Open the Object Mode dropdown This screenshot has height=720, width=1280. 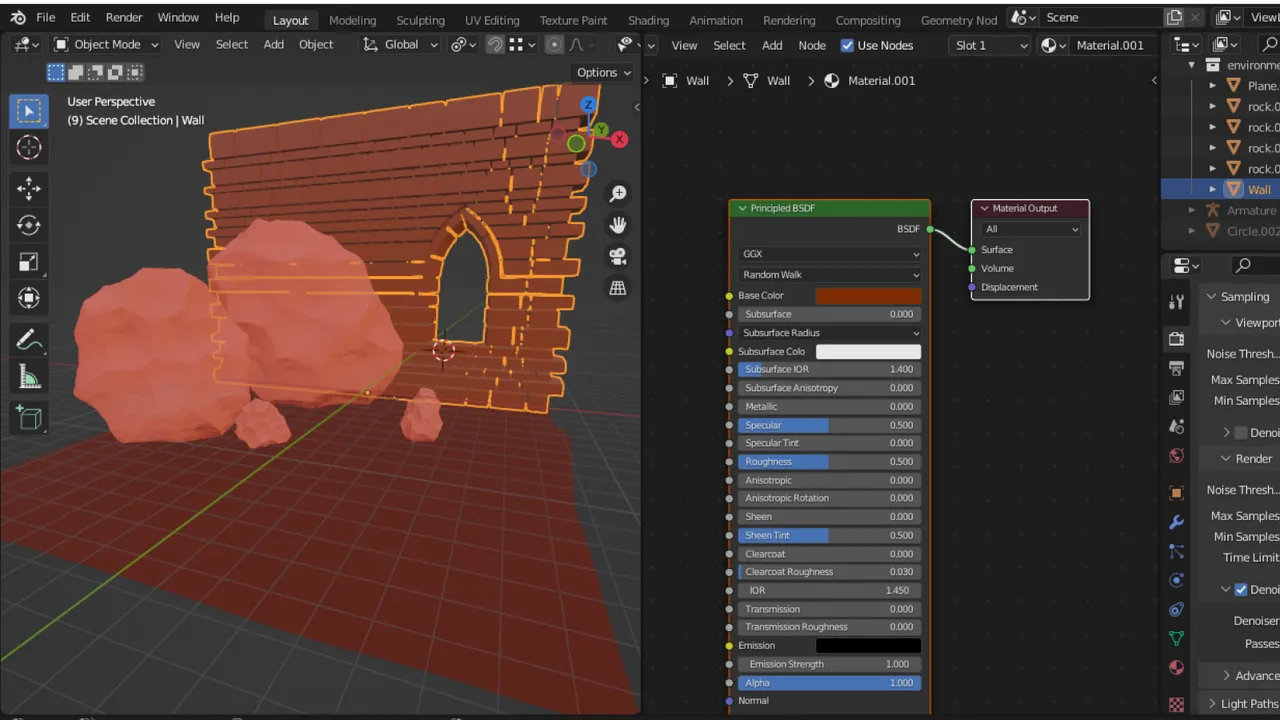(x=105, y=45)
